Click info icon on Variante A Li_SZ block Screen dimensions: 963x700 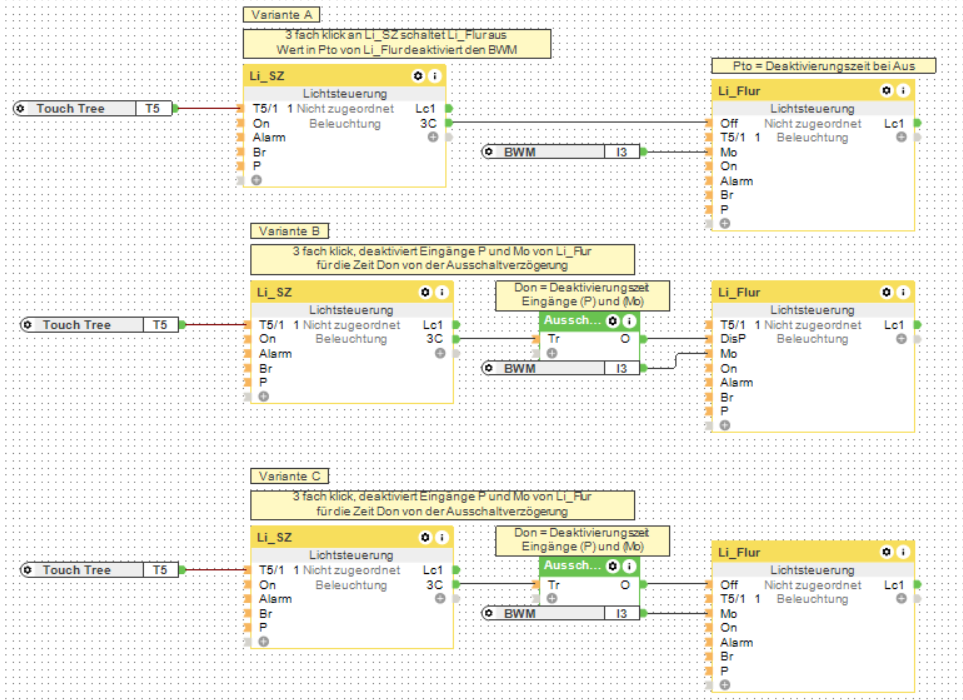[434, 76]
